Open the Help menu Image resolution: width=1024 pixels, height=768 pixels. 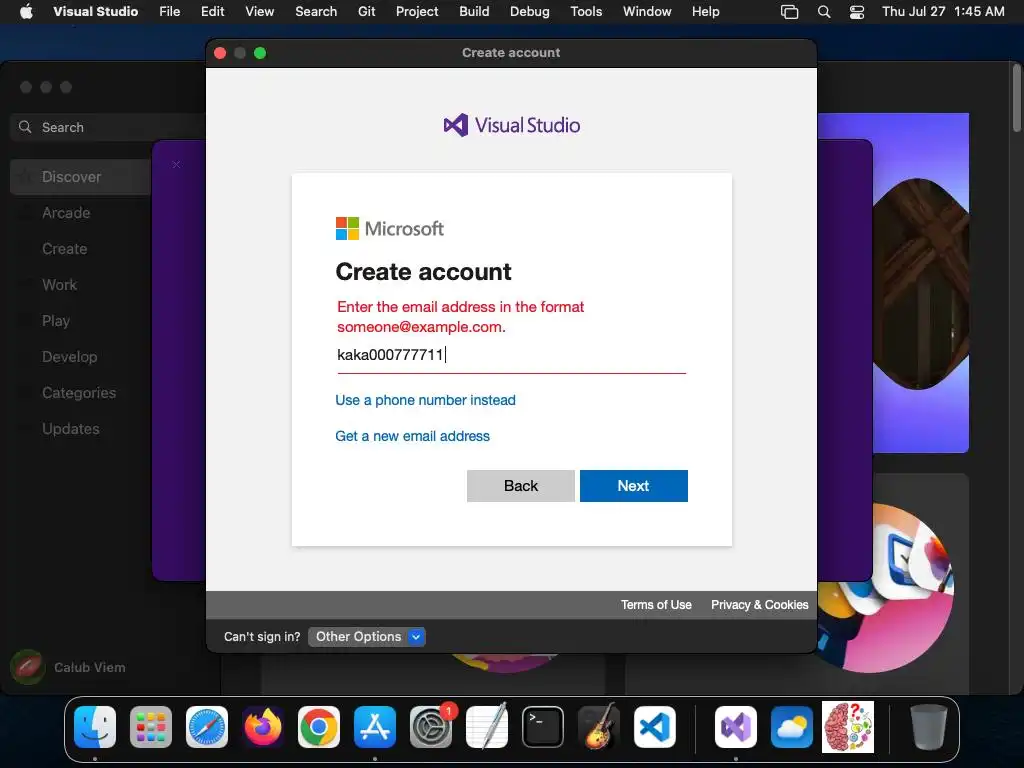click(x=705, y=12)
